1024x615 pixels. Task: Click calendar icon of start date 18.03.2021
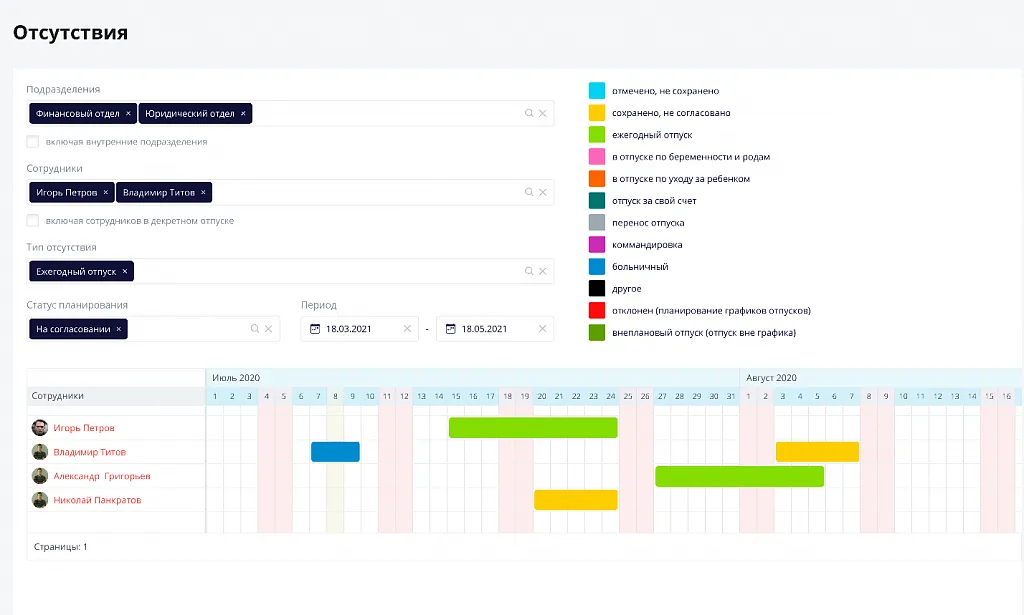point(315,329)
